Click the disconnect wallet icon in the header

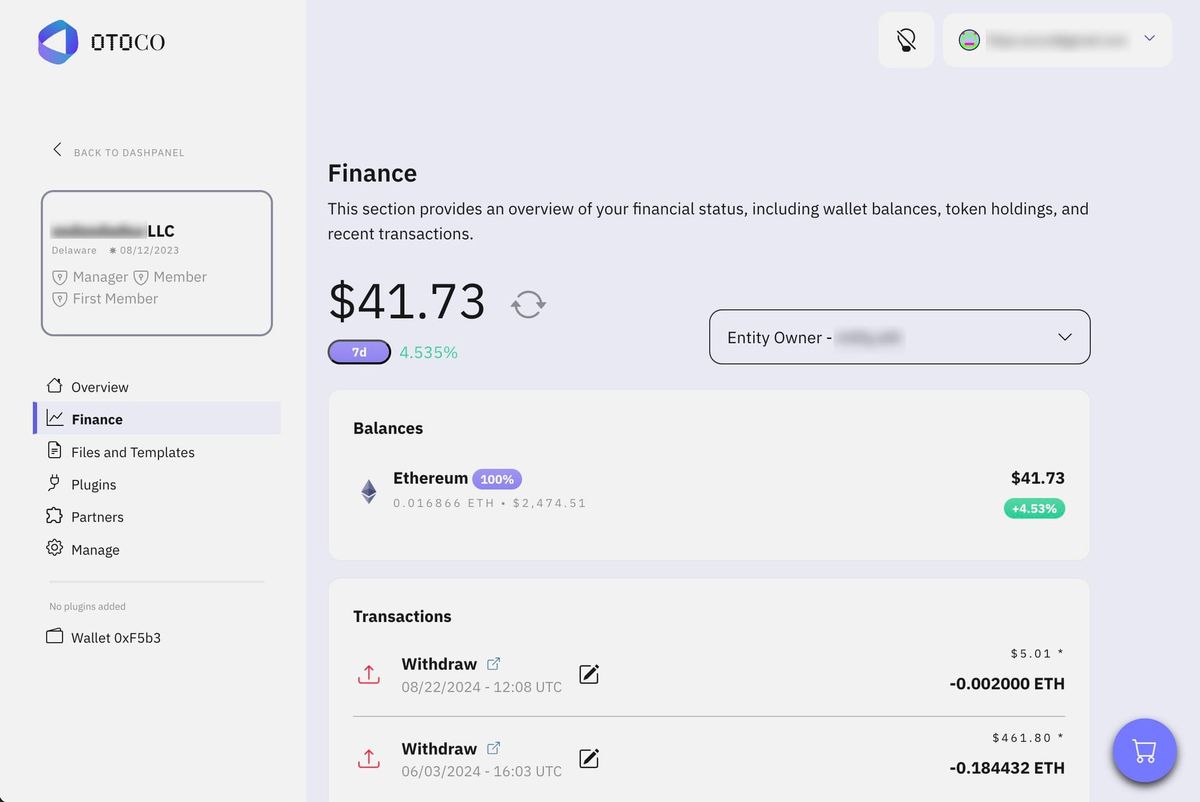pos(906,39)
